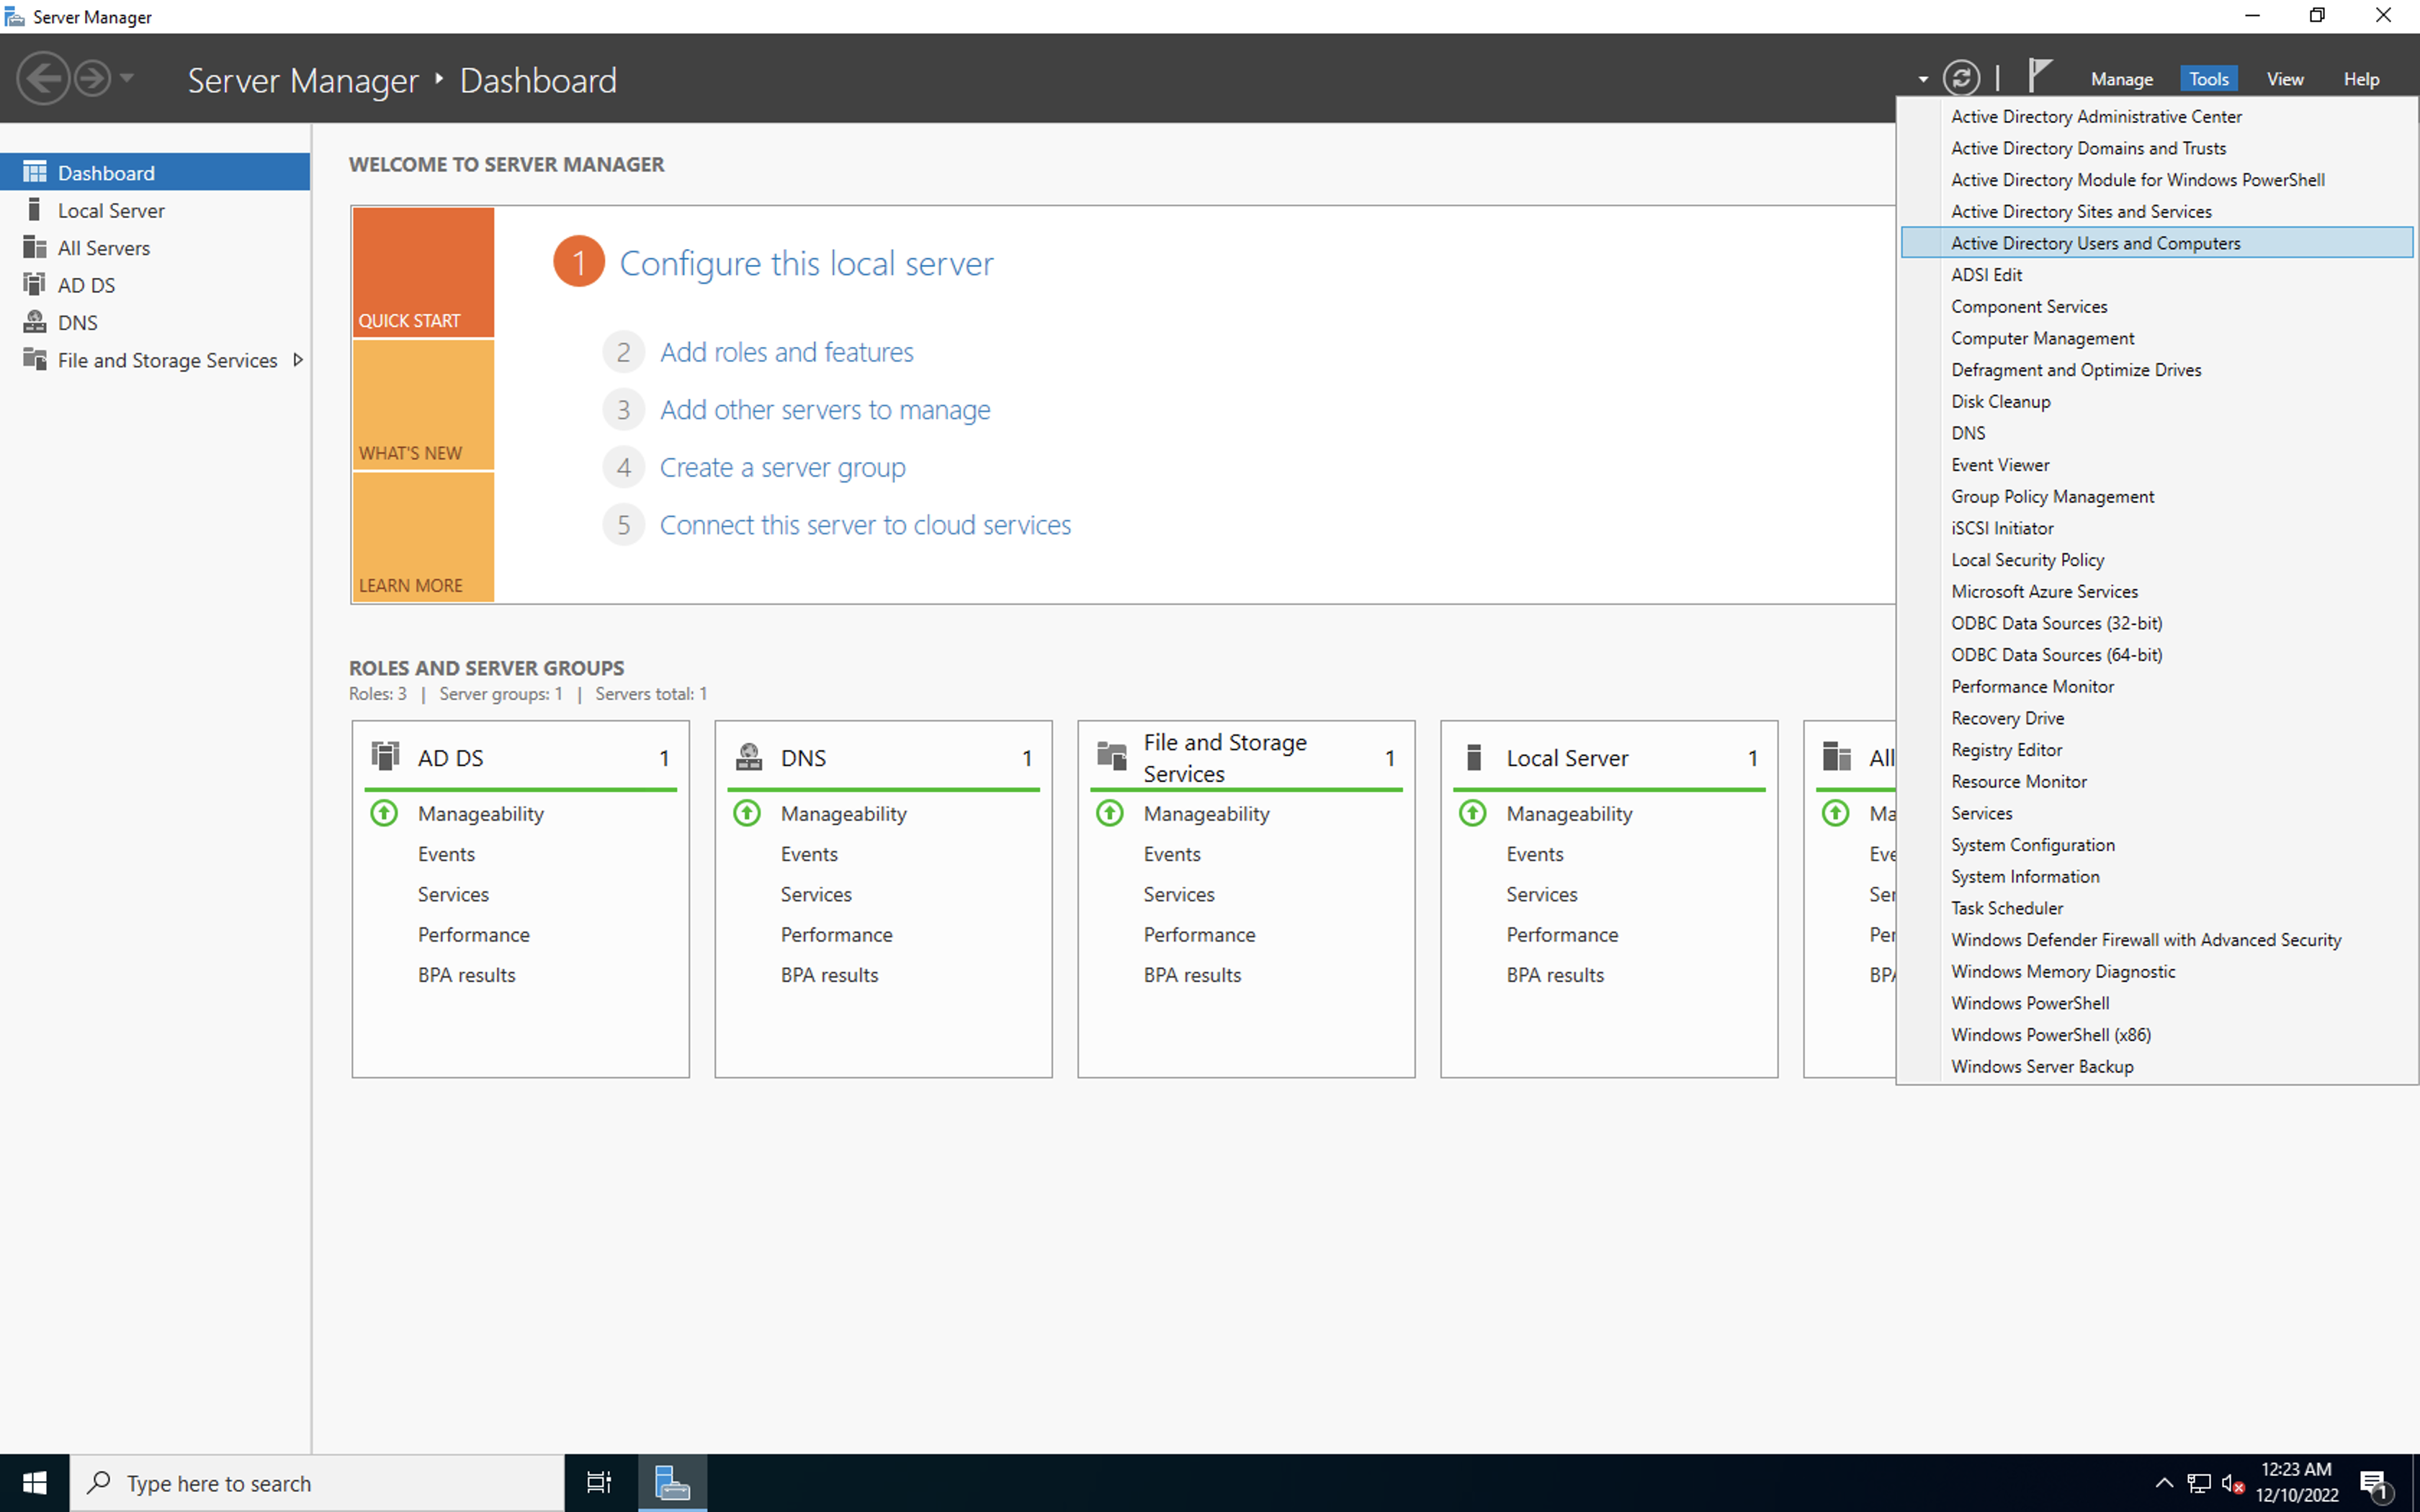Click the refresh dashboard icon
Viewport: 2420px width, 1512px height.
coord(1961,78)
